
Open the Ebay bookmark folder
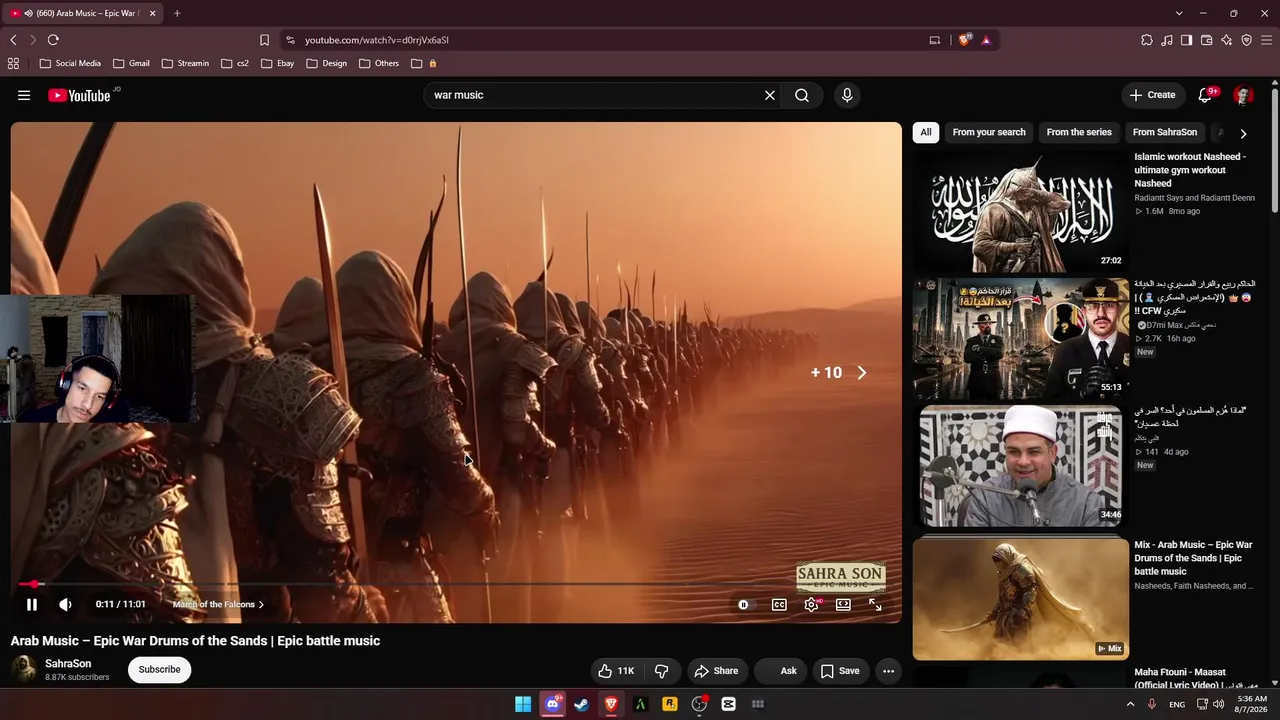click(277, 63)
